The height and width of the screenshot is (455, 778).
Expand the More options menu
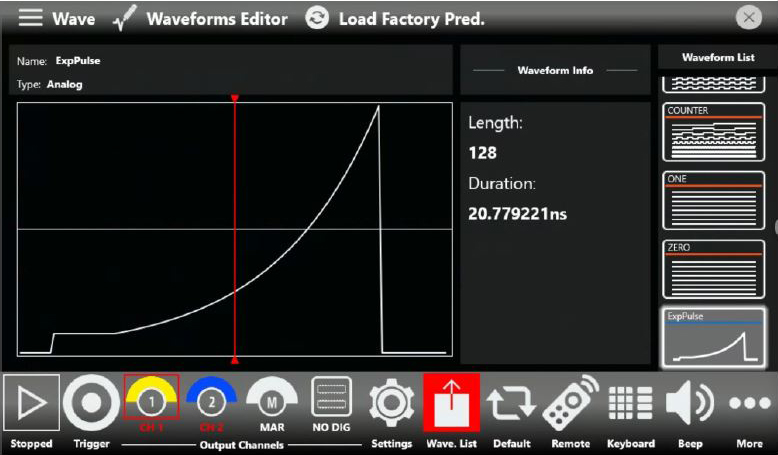pyautogui.click(x=749, y=402)
